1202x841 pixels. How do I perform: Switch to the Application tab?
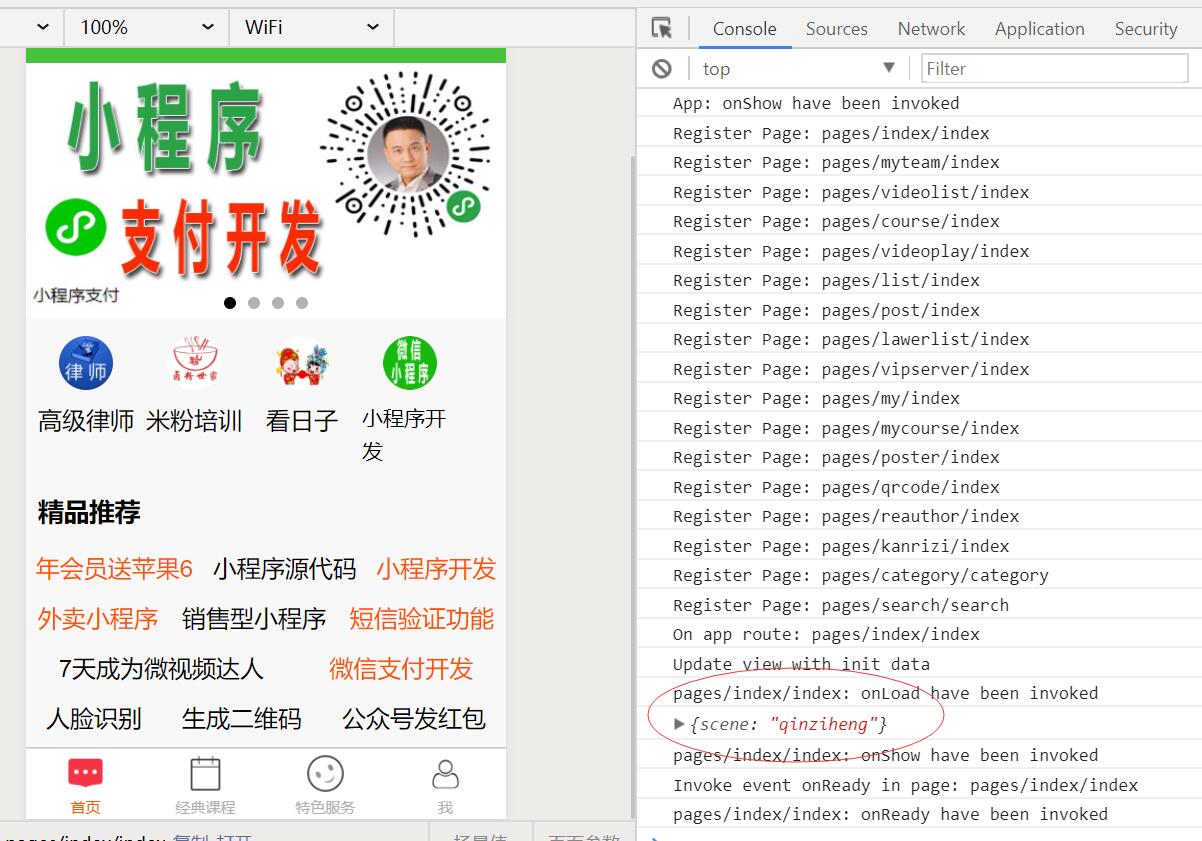1039,29
